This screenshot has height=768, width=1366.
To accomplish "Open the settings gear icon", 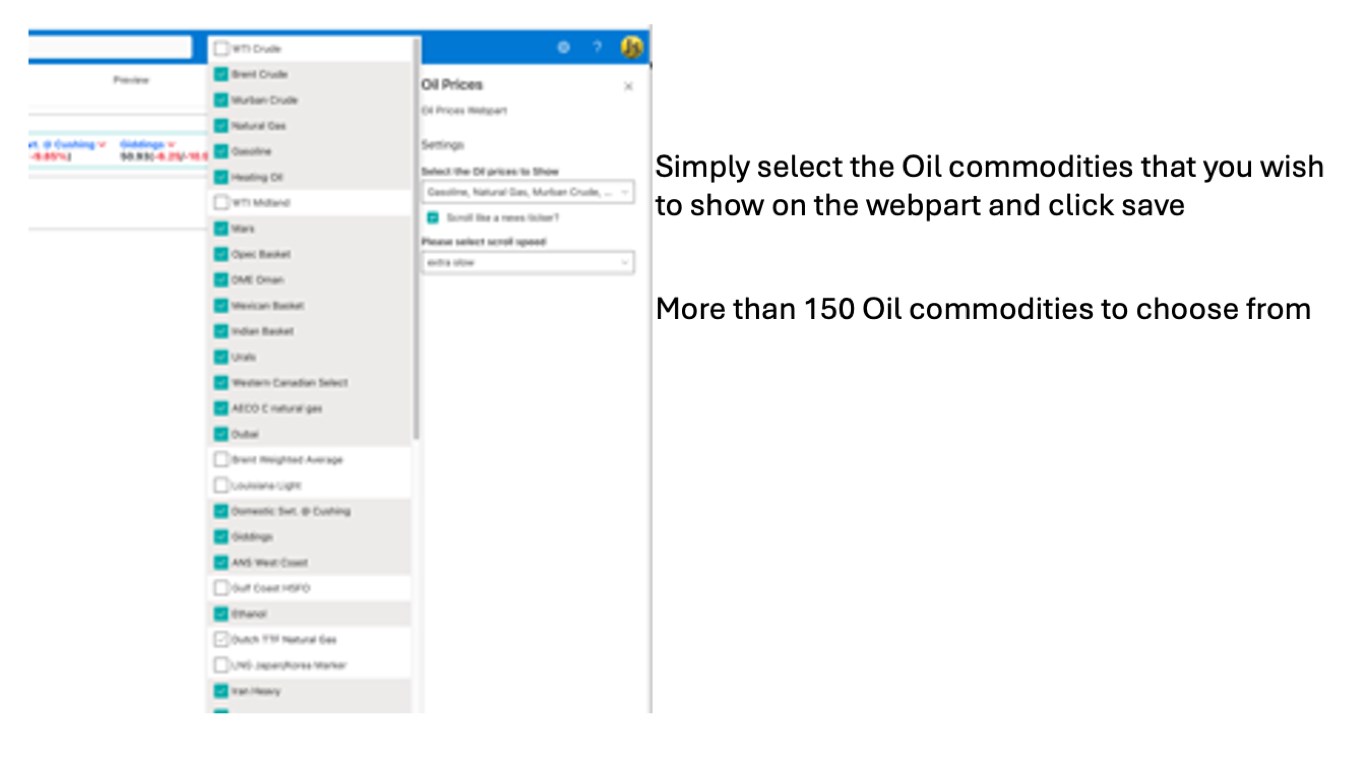I will click(x=564, y=47).
